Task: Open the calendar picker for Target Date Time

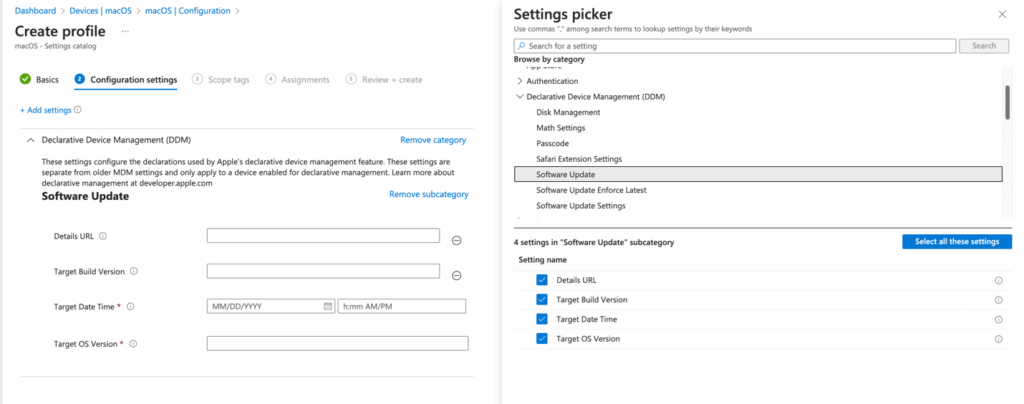Action: [328, 306]
